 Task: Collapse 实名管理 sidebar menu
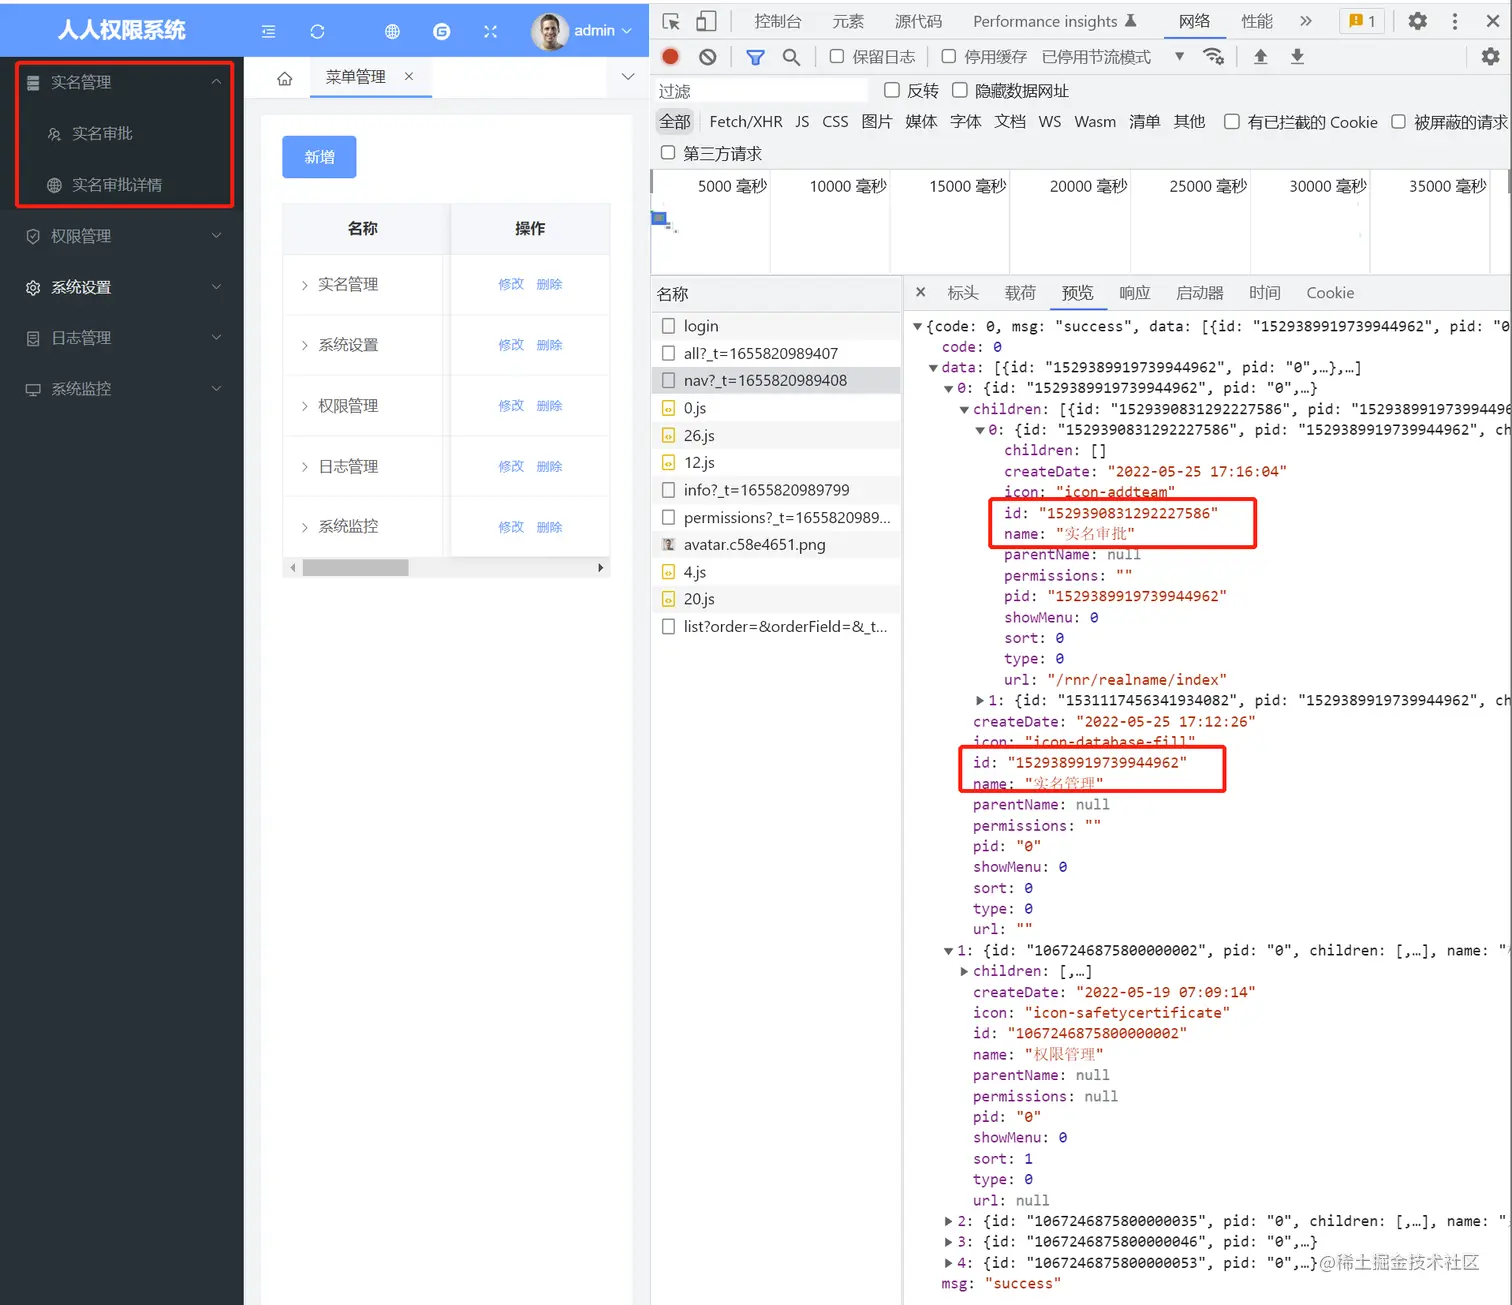coord(124,82)
